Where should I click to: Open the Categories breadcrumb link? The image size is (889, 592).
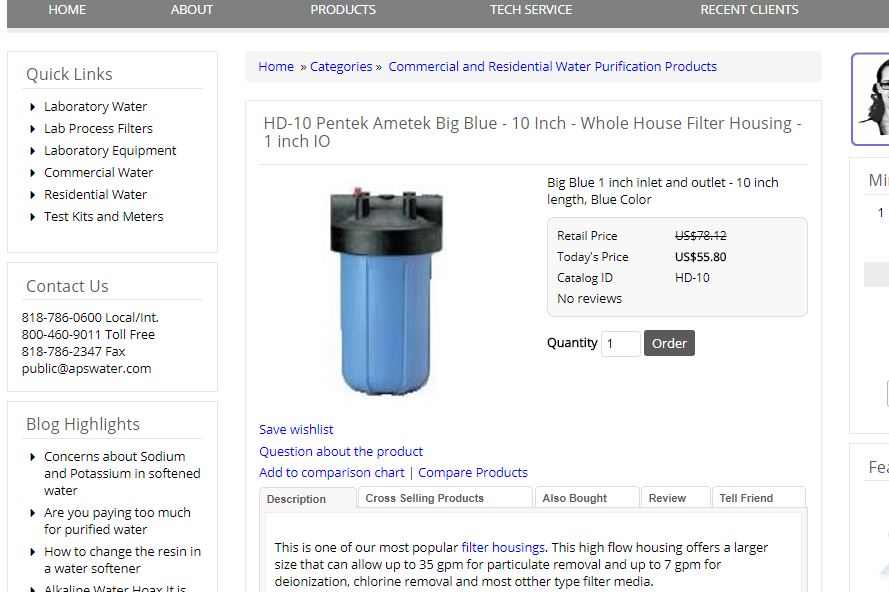[341, 66]
